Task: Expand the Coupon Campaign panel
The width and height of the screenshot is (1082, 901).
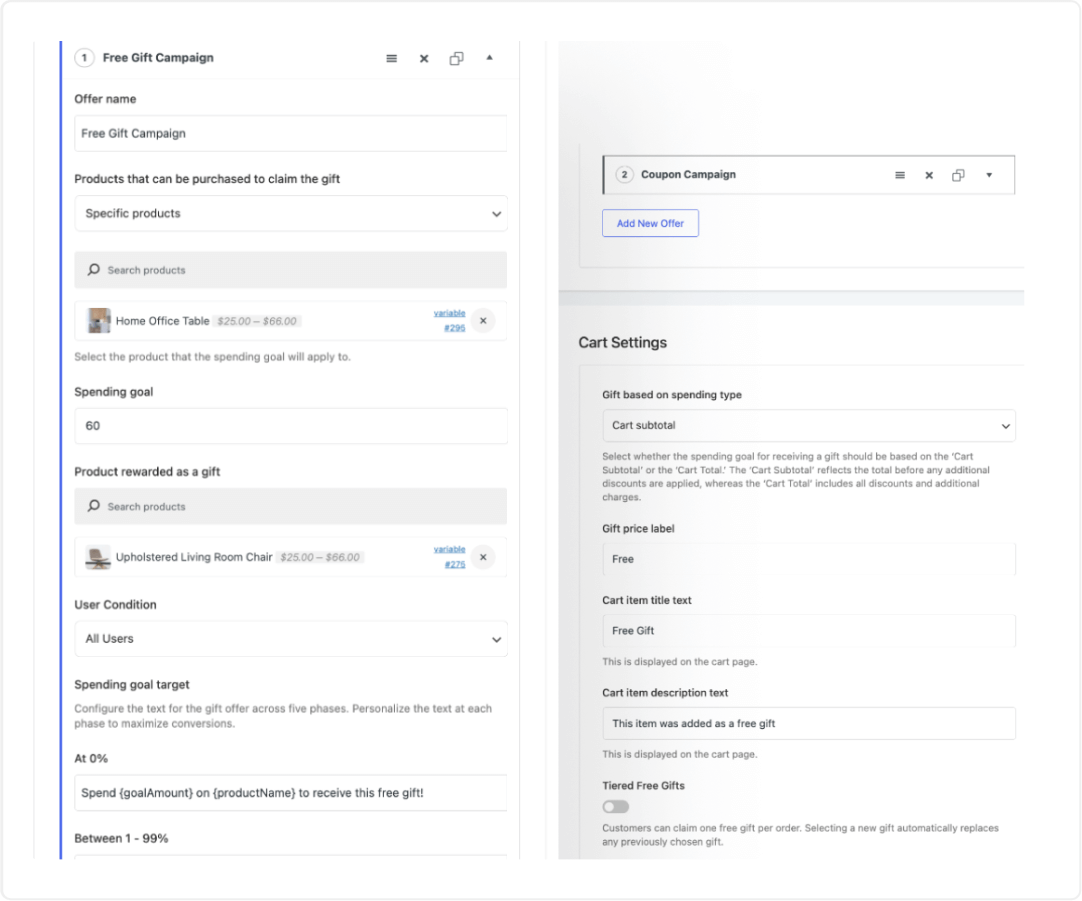Action: click(x=989, y=175)
